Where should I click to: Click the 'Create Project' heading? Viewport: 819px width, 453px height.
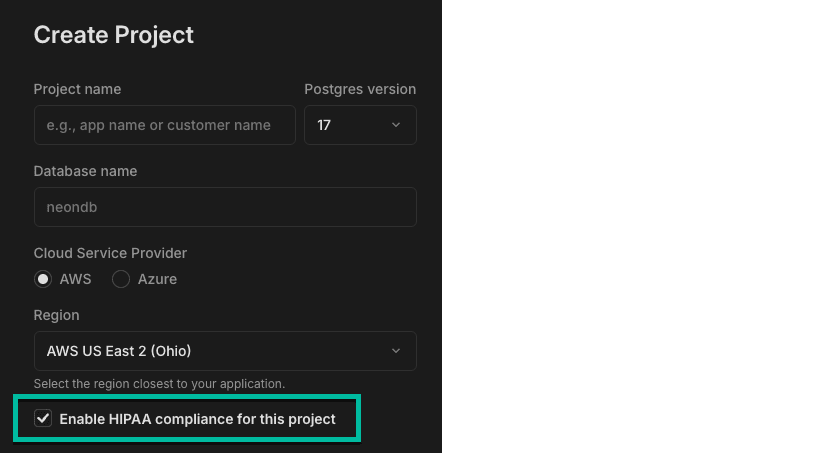(114, 35)
